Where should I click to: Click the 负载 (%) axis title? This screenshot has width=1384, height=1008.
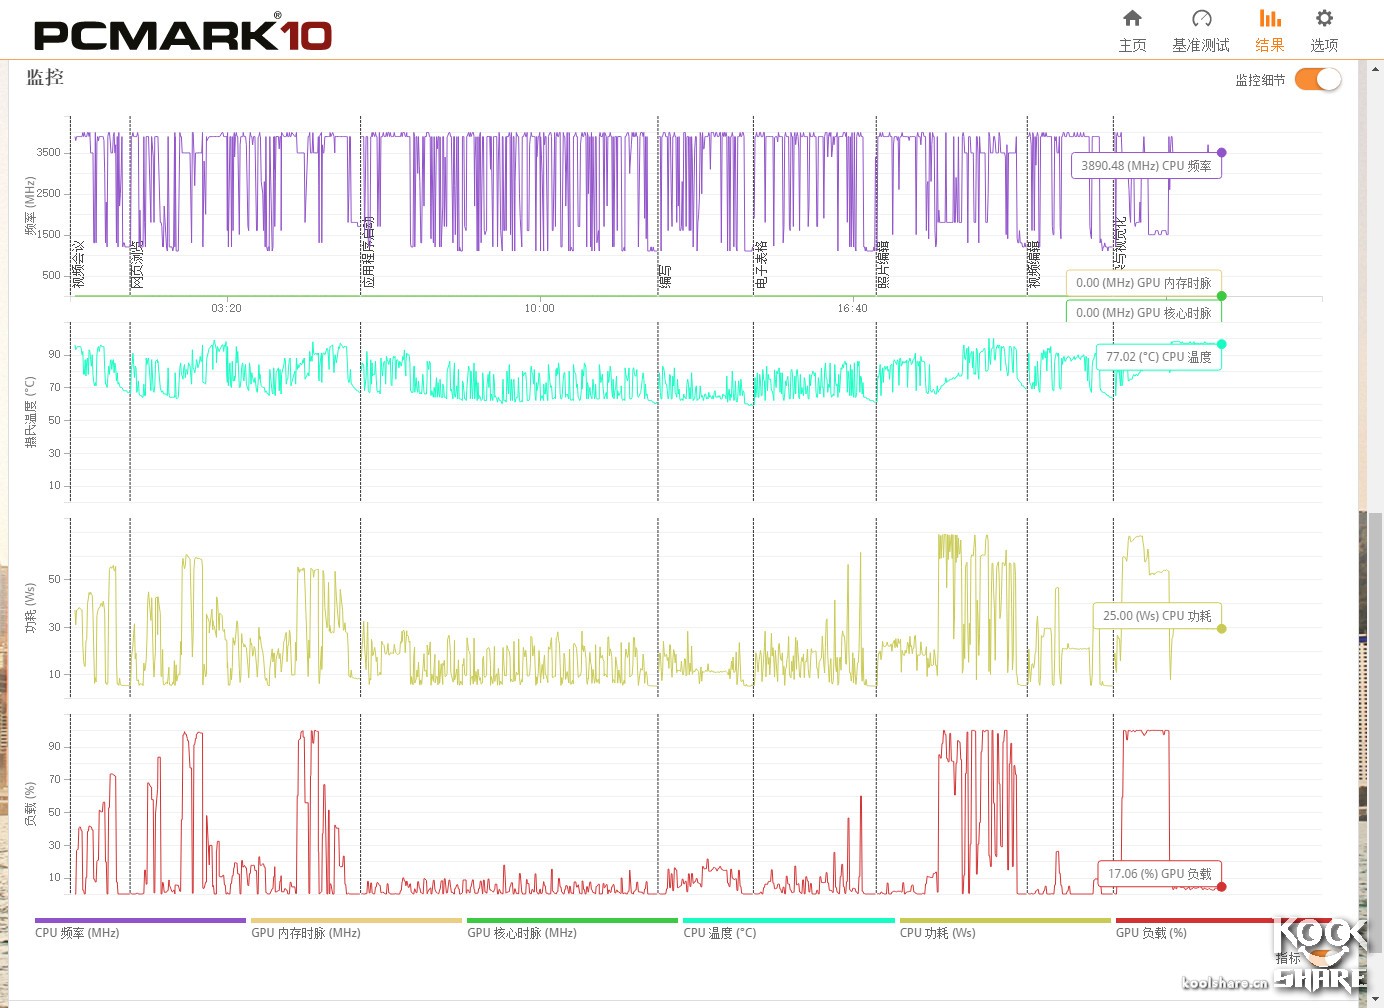point(30,804)
